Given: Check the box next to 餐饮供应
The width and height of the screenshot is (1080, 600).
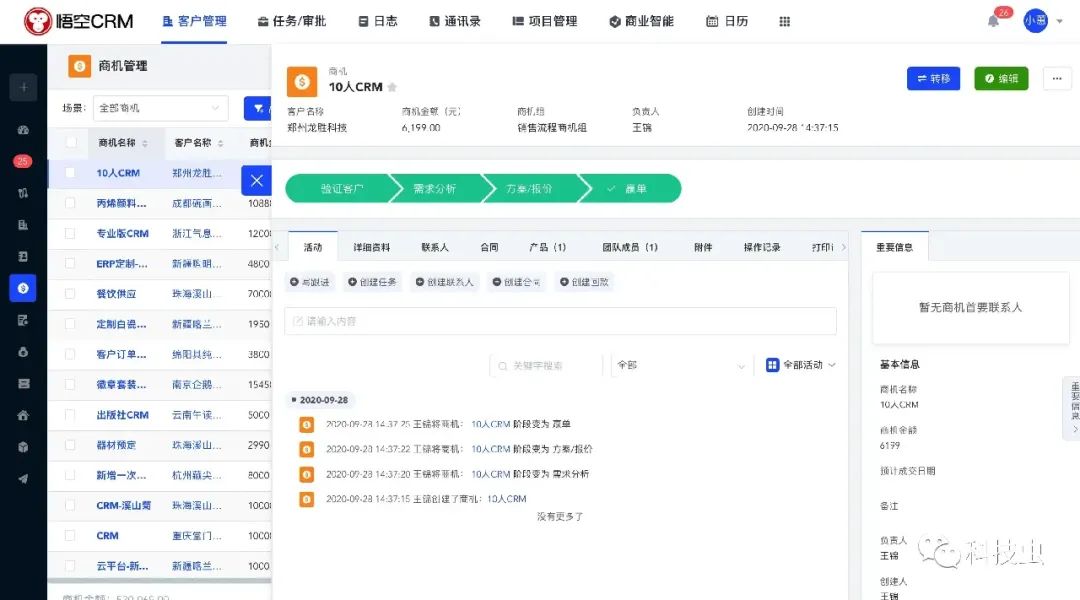Looking at the screenshot, I should click(71, 294).
